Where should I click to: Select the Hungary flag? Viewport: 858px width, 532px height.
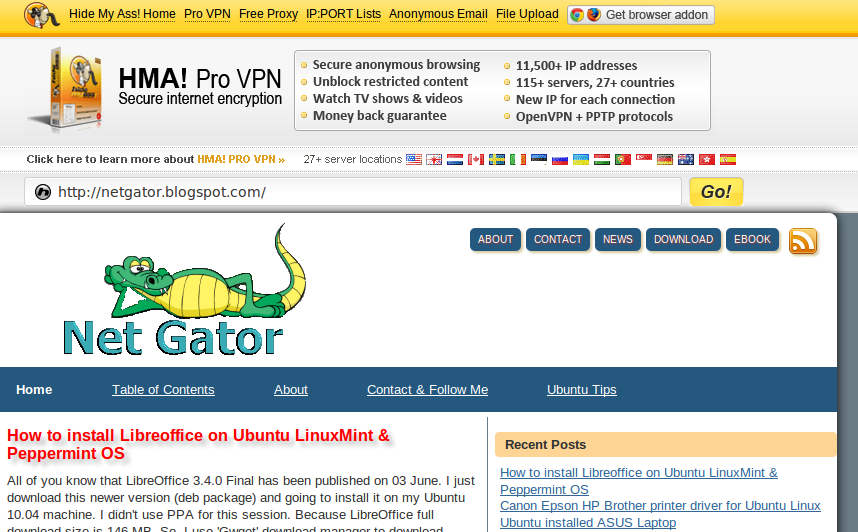[602, 159]
